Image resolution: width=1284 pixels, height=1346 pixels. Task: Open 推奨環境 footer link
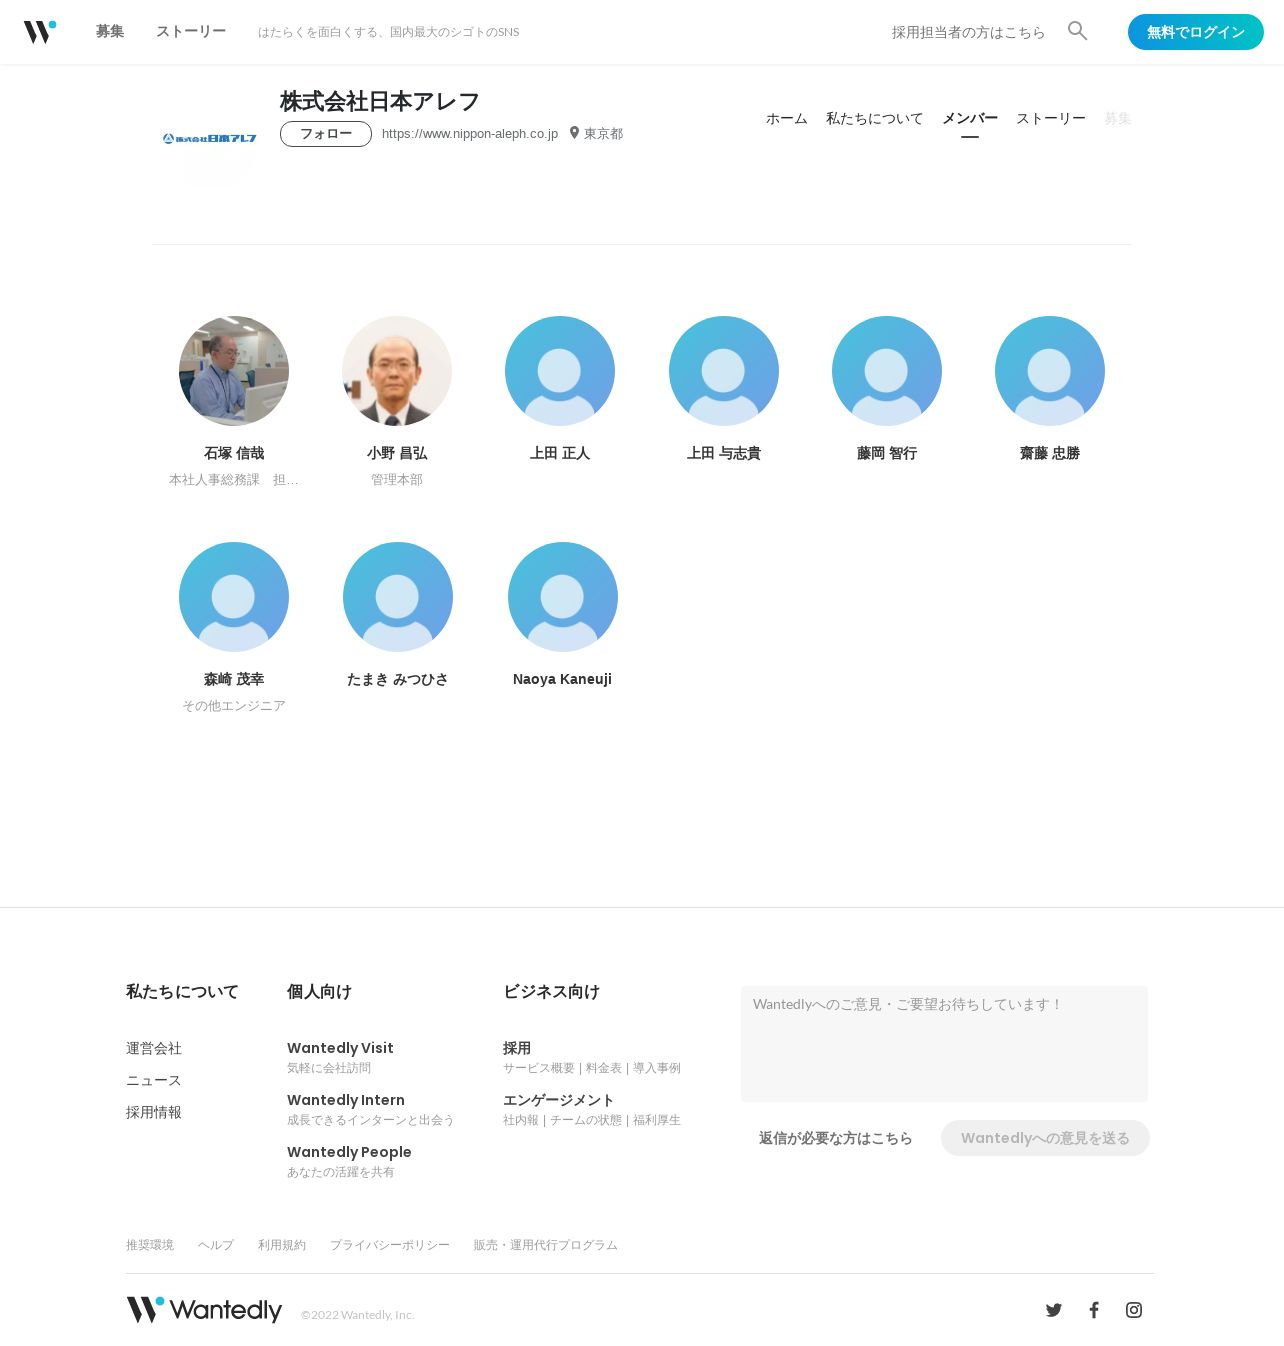tap(150, 1245)
